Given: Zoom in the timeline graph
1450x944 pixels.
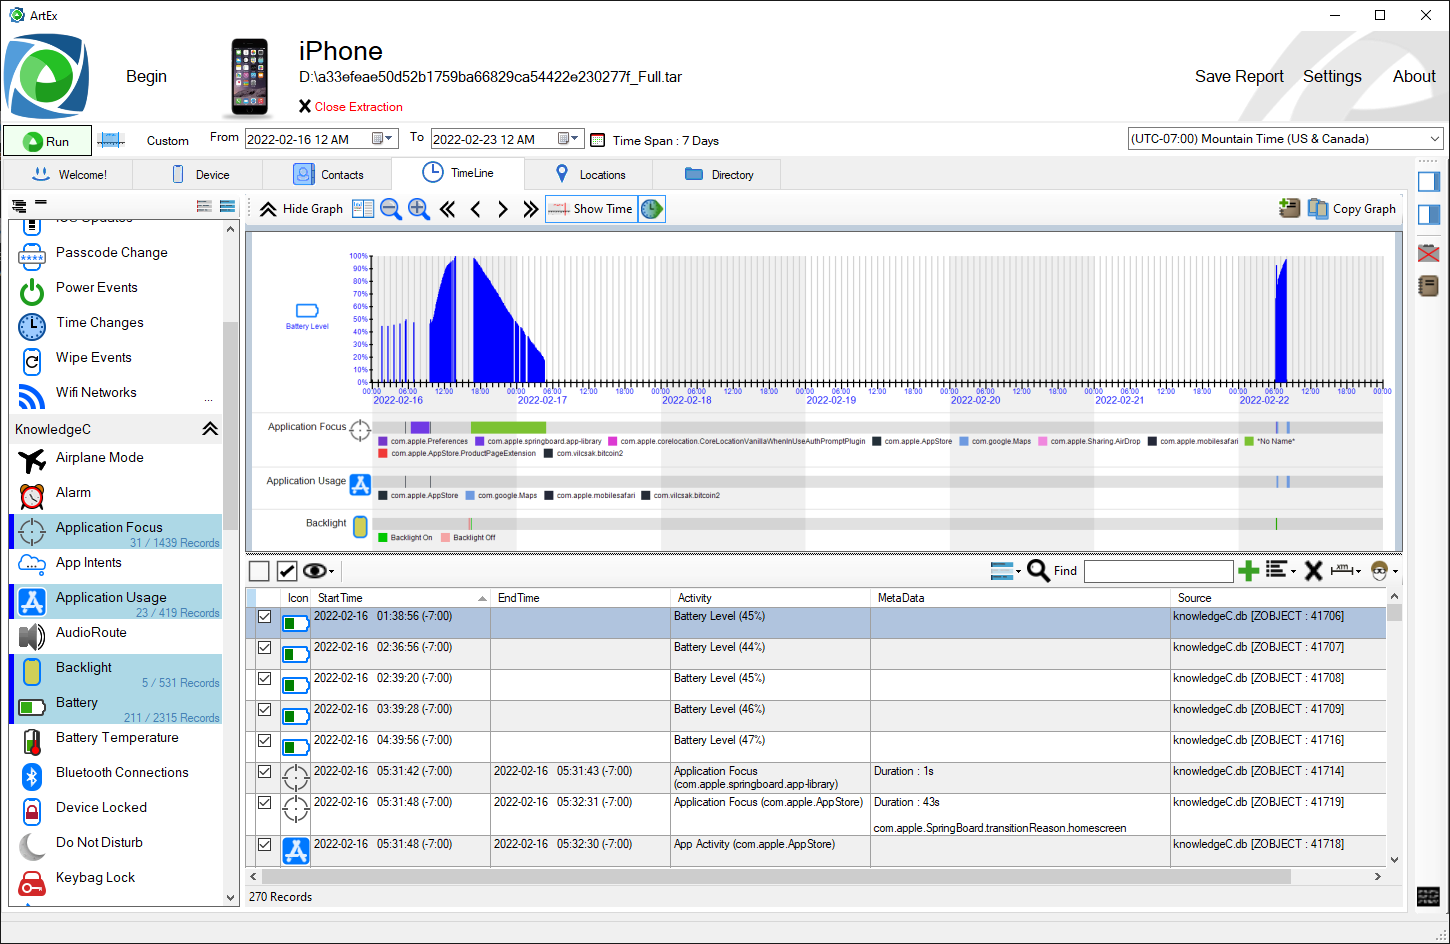Looking at the screenshot, I should click(419, 209).
